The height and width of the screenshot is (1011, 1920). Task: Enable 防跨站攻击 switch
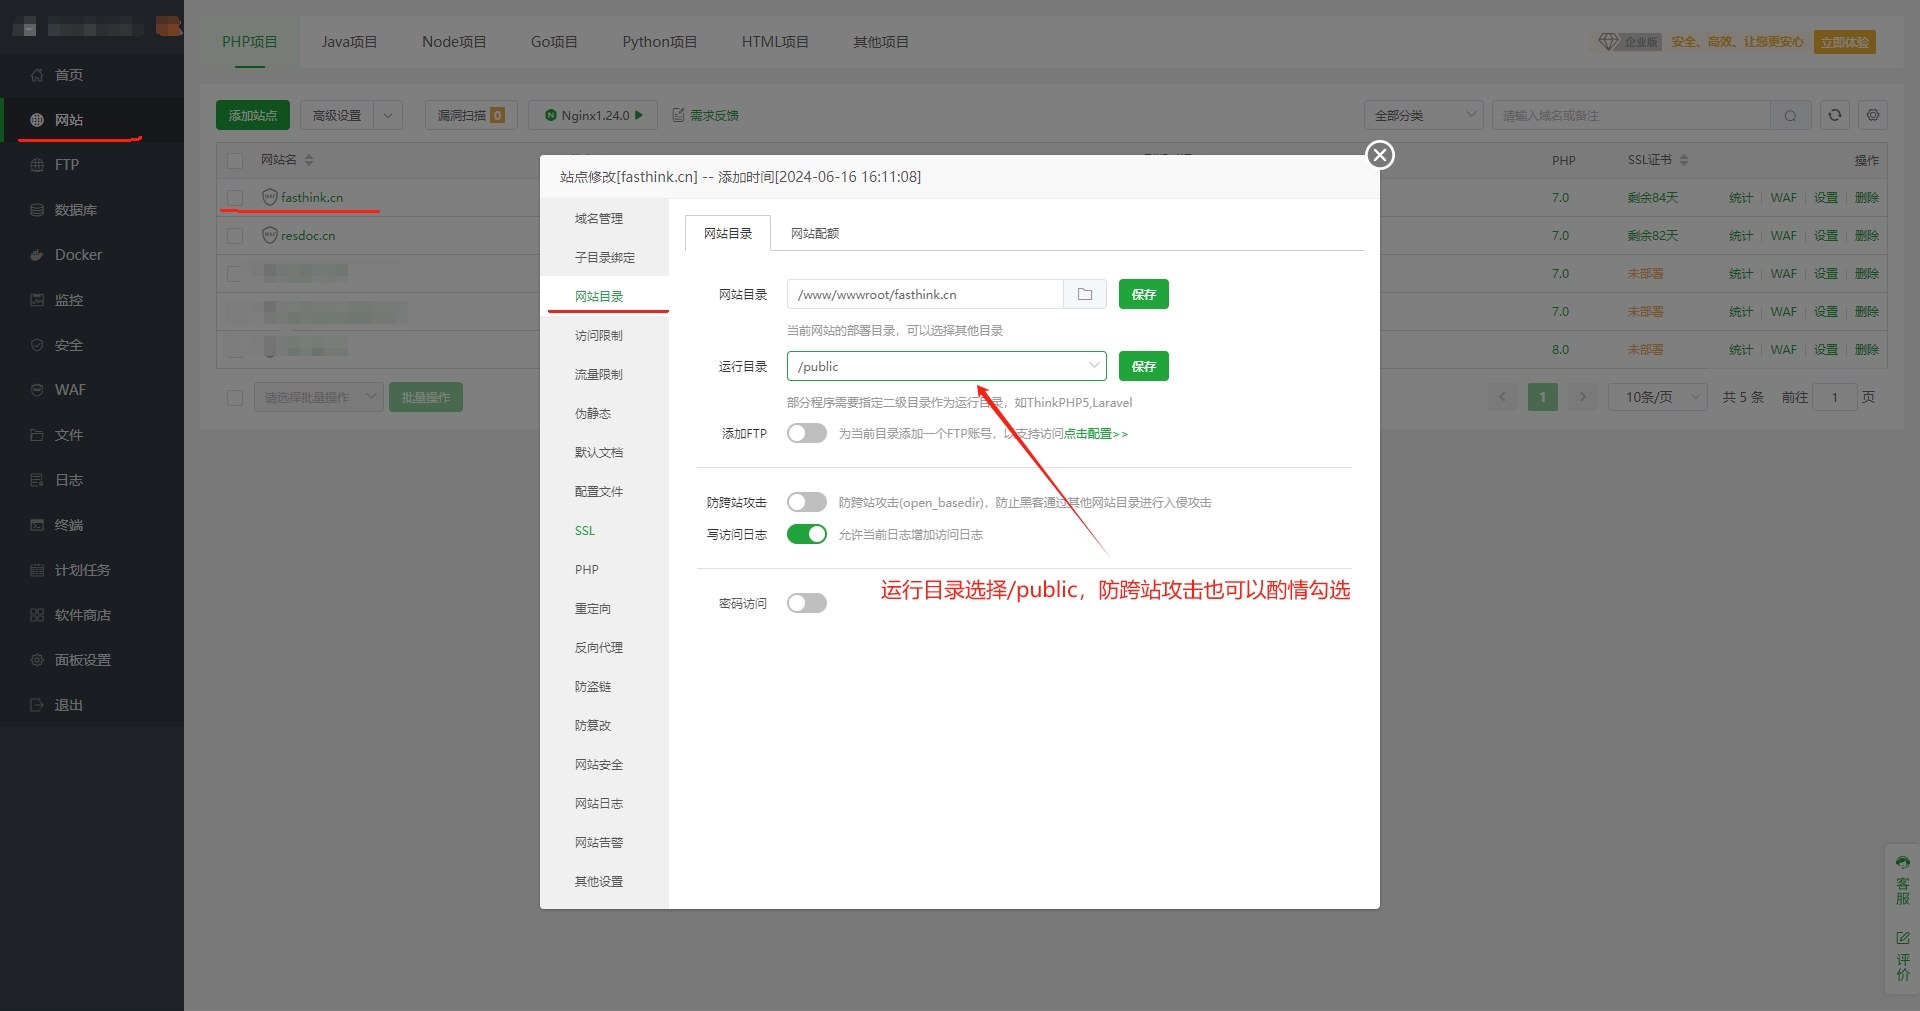(807, 502)
